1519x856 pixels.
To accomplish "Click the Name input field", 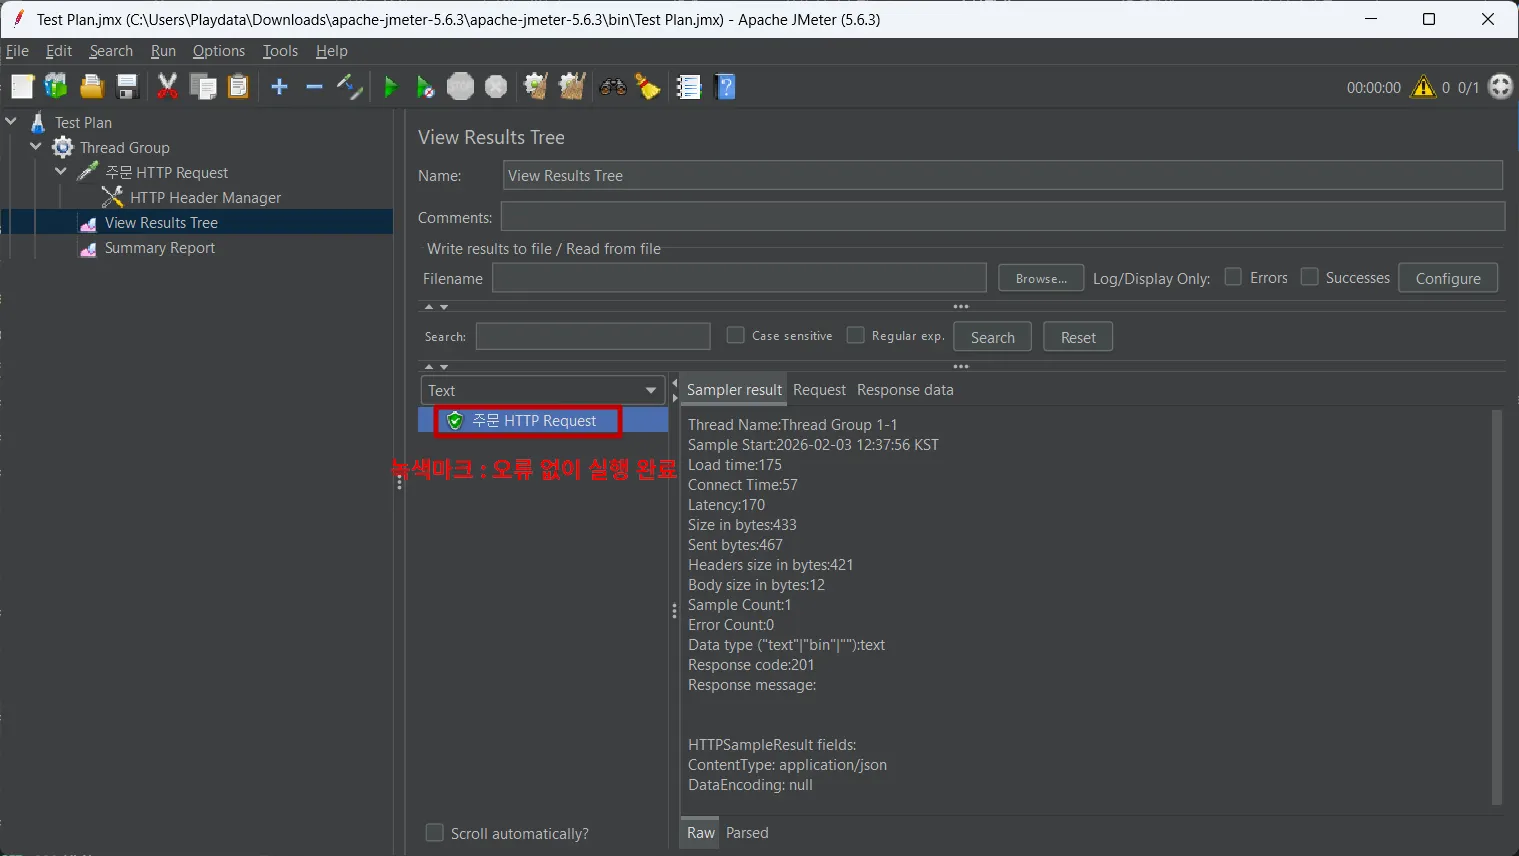I will (x=1003, y=175).
